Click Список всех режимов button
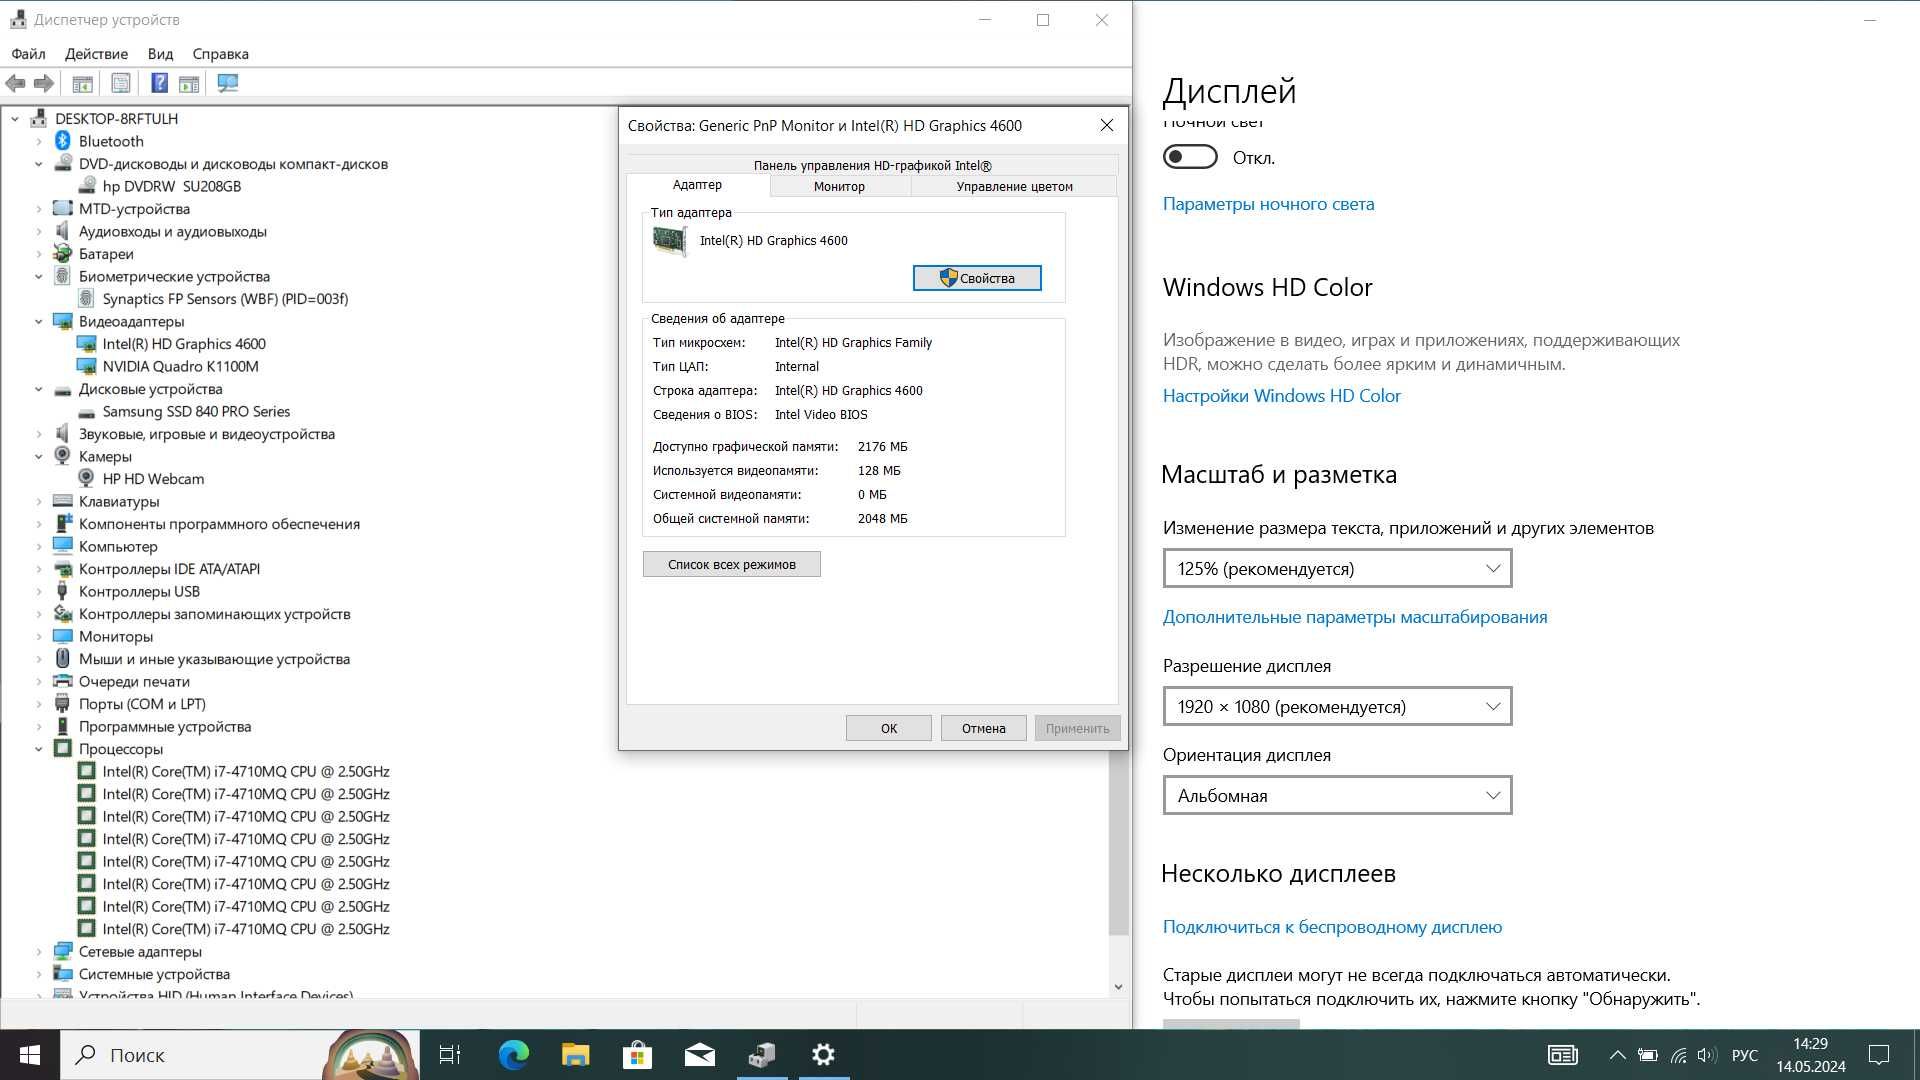 pyautogui.click(x=732, y=564)
